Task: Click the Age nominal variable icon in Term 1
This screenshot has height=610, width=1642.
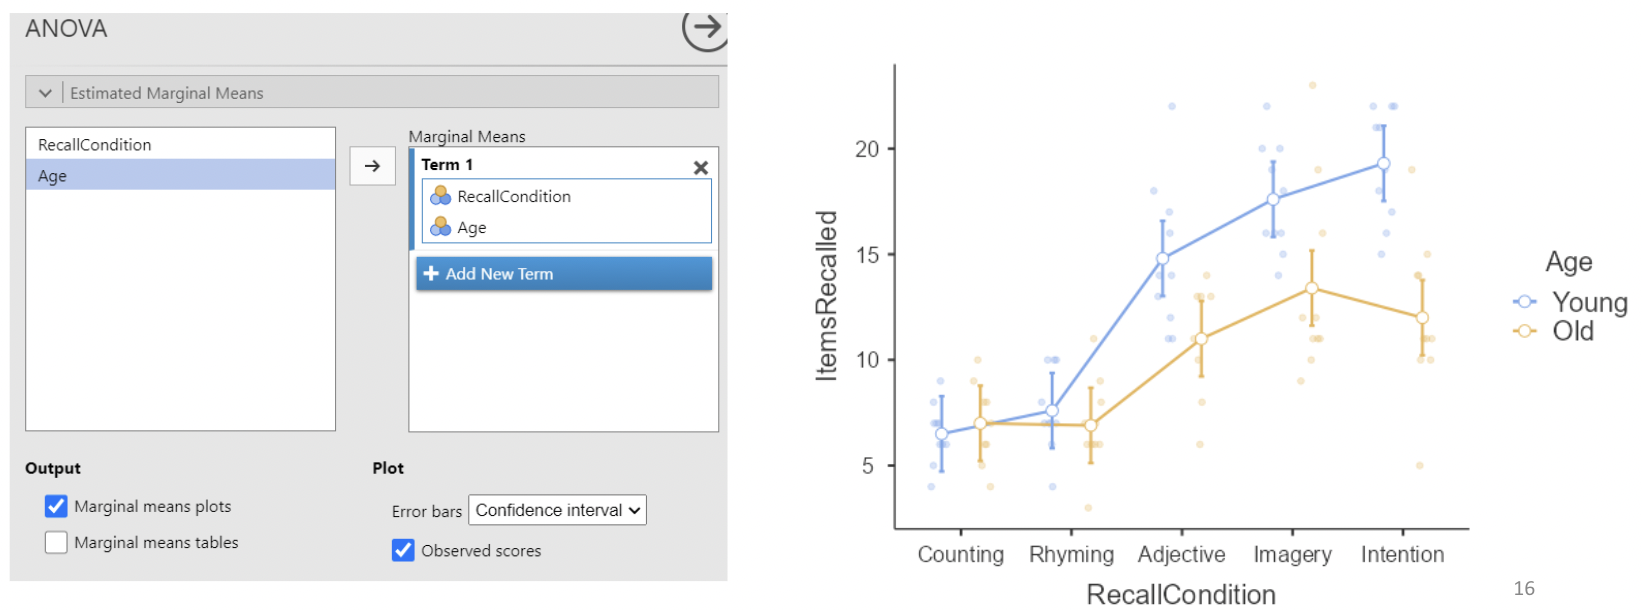Action: click(440, 227)
